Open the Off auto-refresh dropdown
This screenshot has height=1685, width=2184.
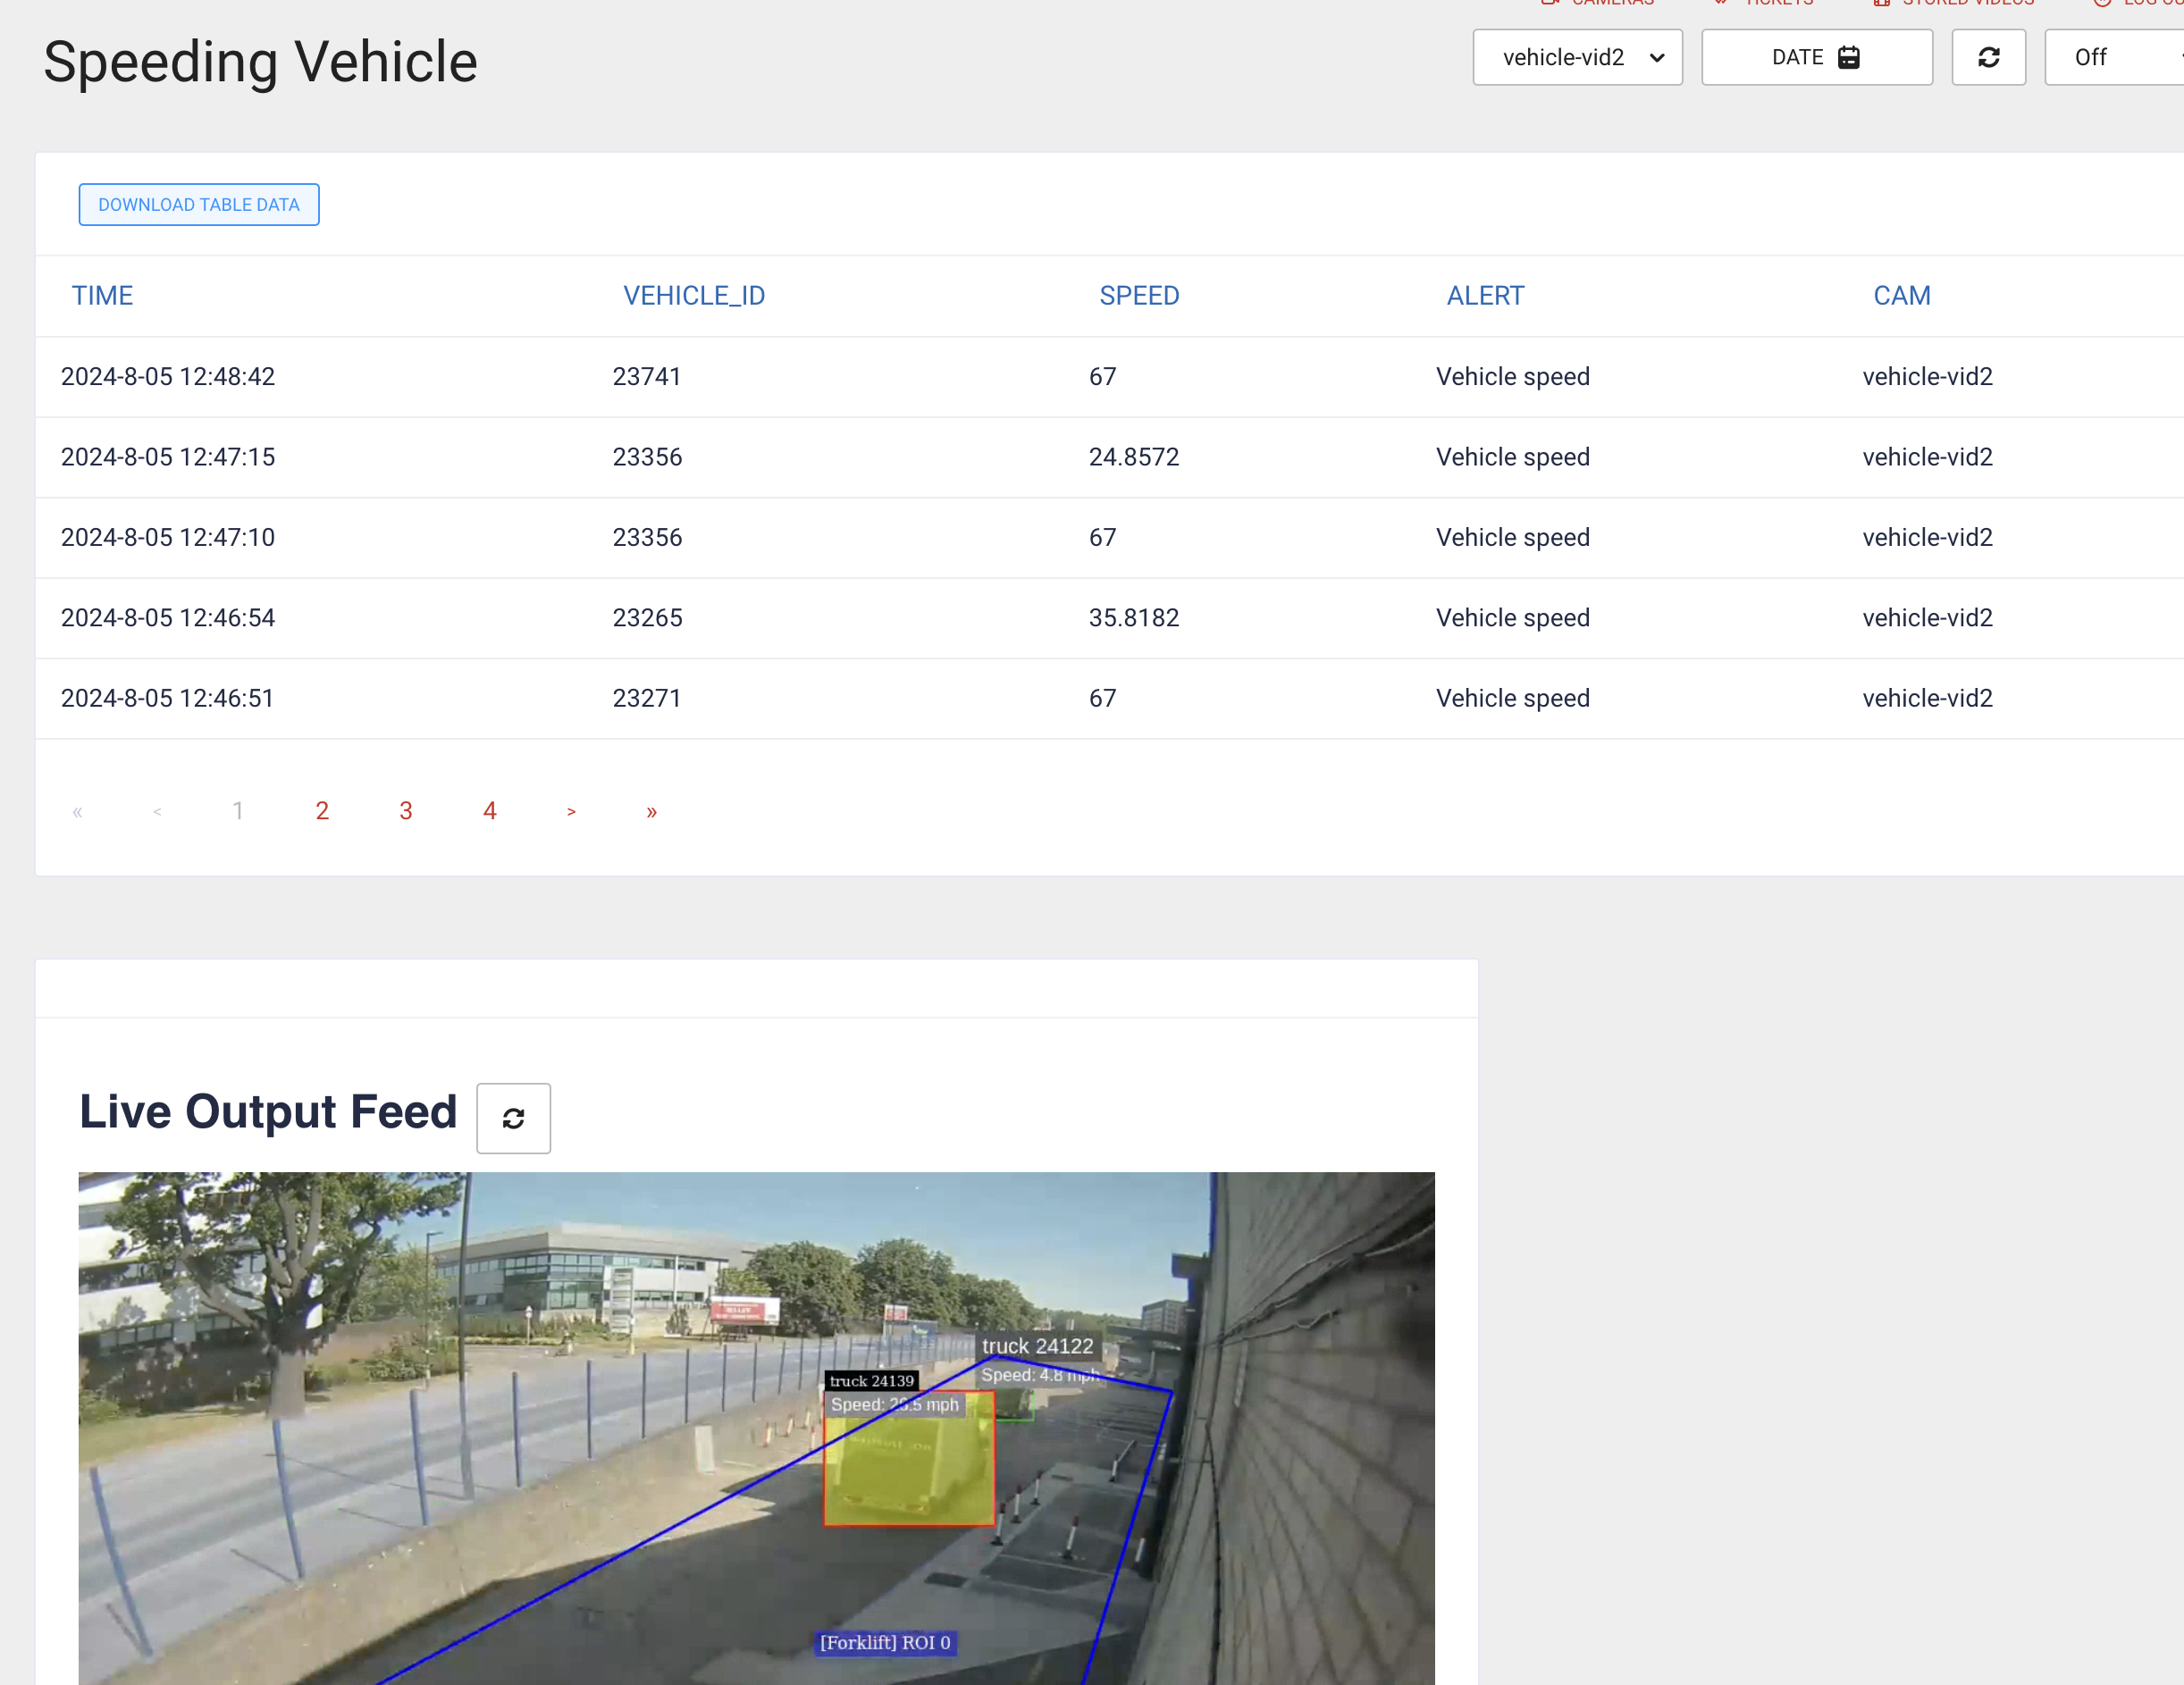tap(2110, 57)
